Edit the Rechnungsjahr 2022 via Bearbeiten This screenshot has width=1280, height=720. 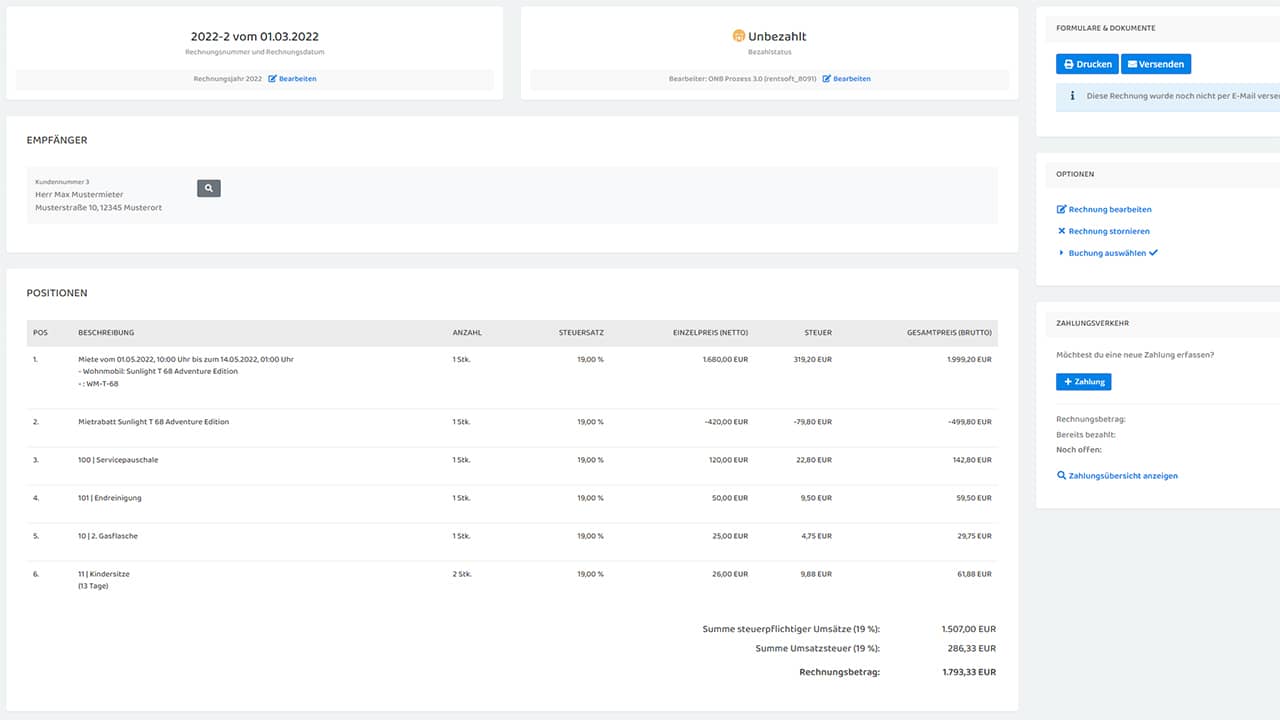point(292,79)
